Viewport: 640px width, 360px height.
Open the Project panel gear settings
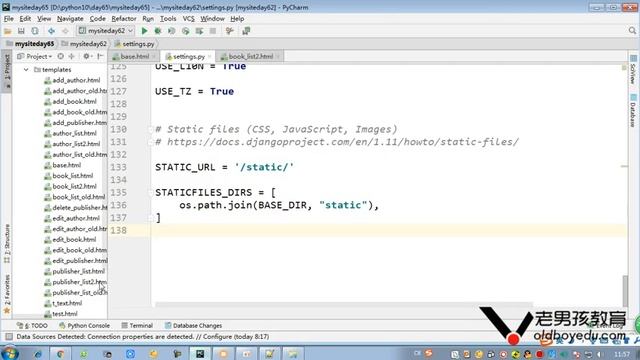tap(87, 56)
